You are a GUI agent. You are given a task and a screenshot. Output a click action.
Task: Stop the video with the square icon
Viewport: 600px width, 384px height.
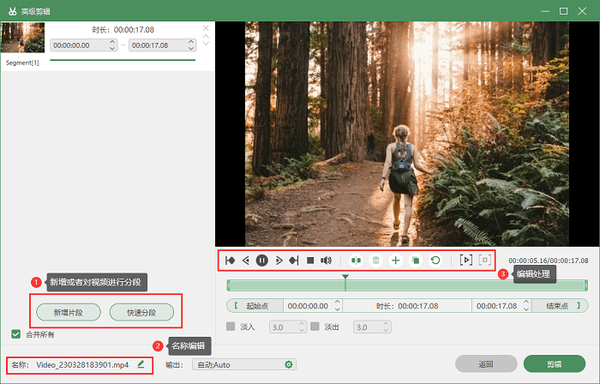310,260
